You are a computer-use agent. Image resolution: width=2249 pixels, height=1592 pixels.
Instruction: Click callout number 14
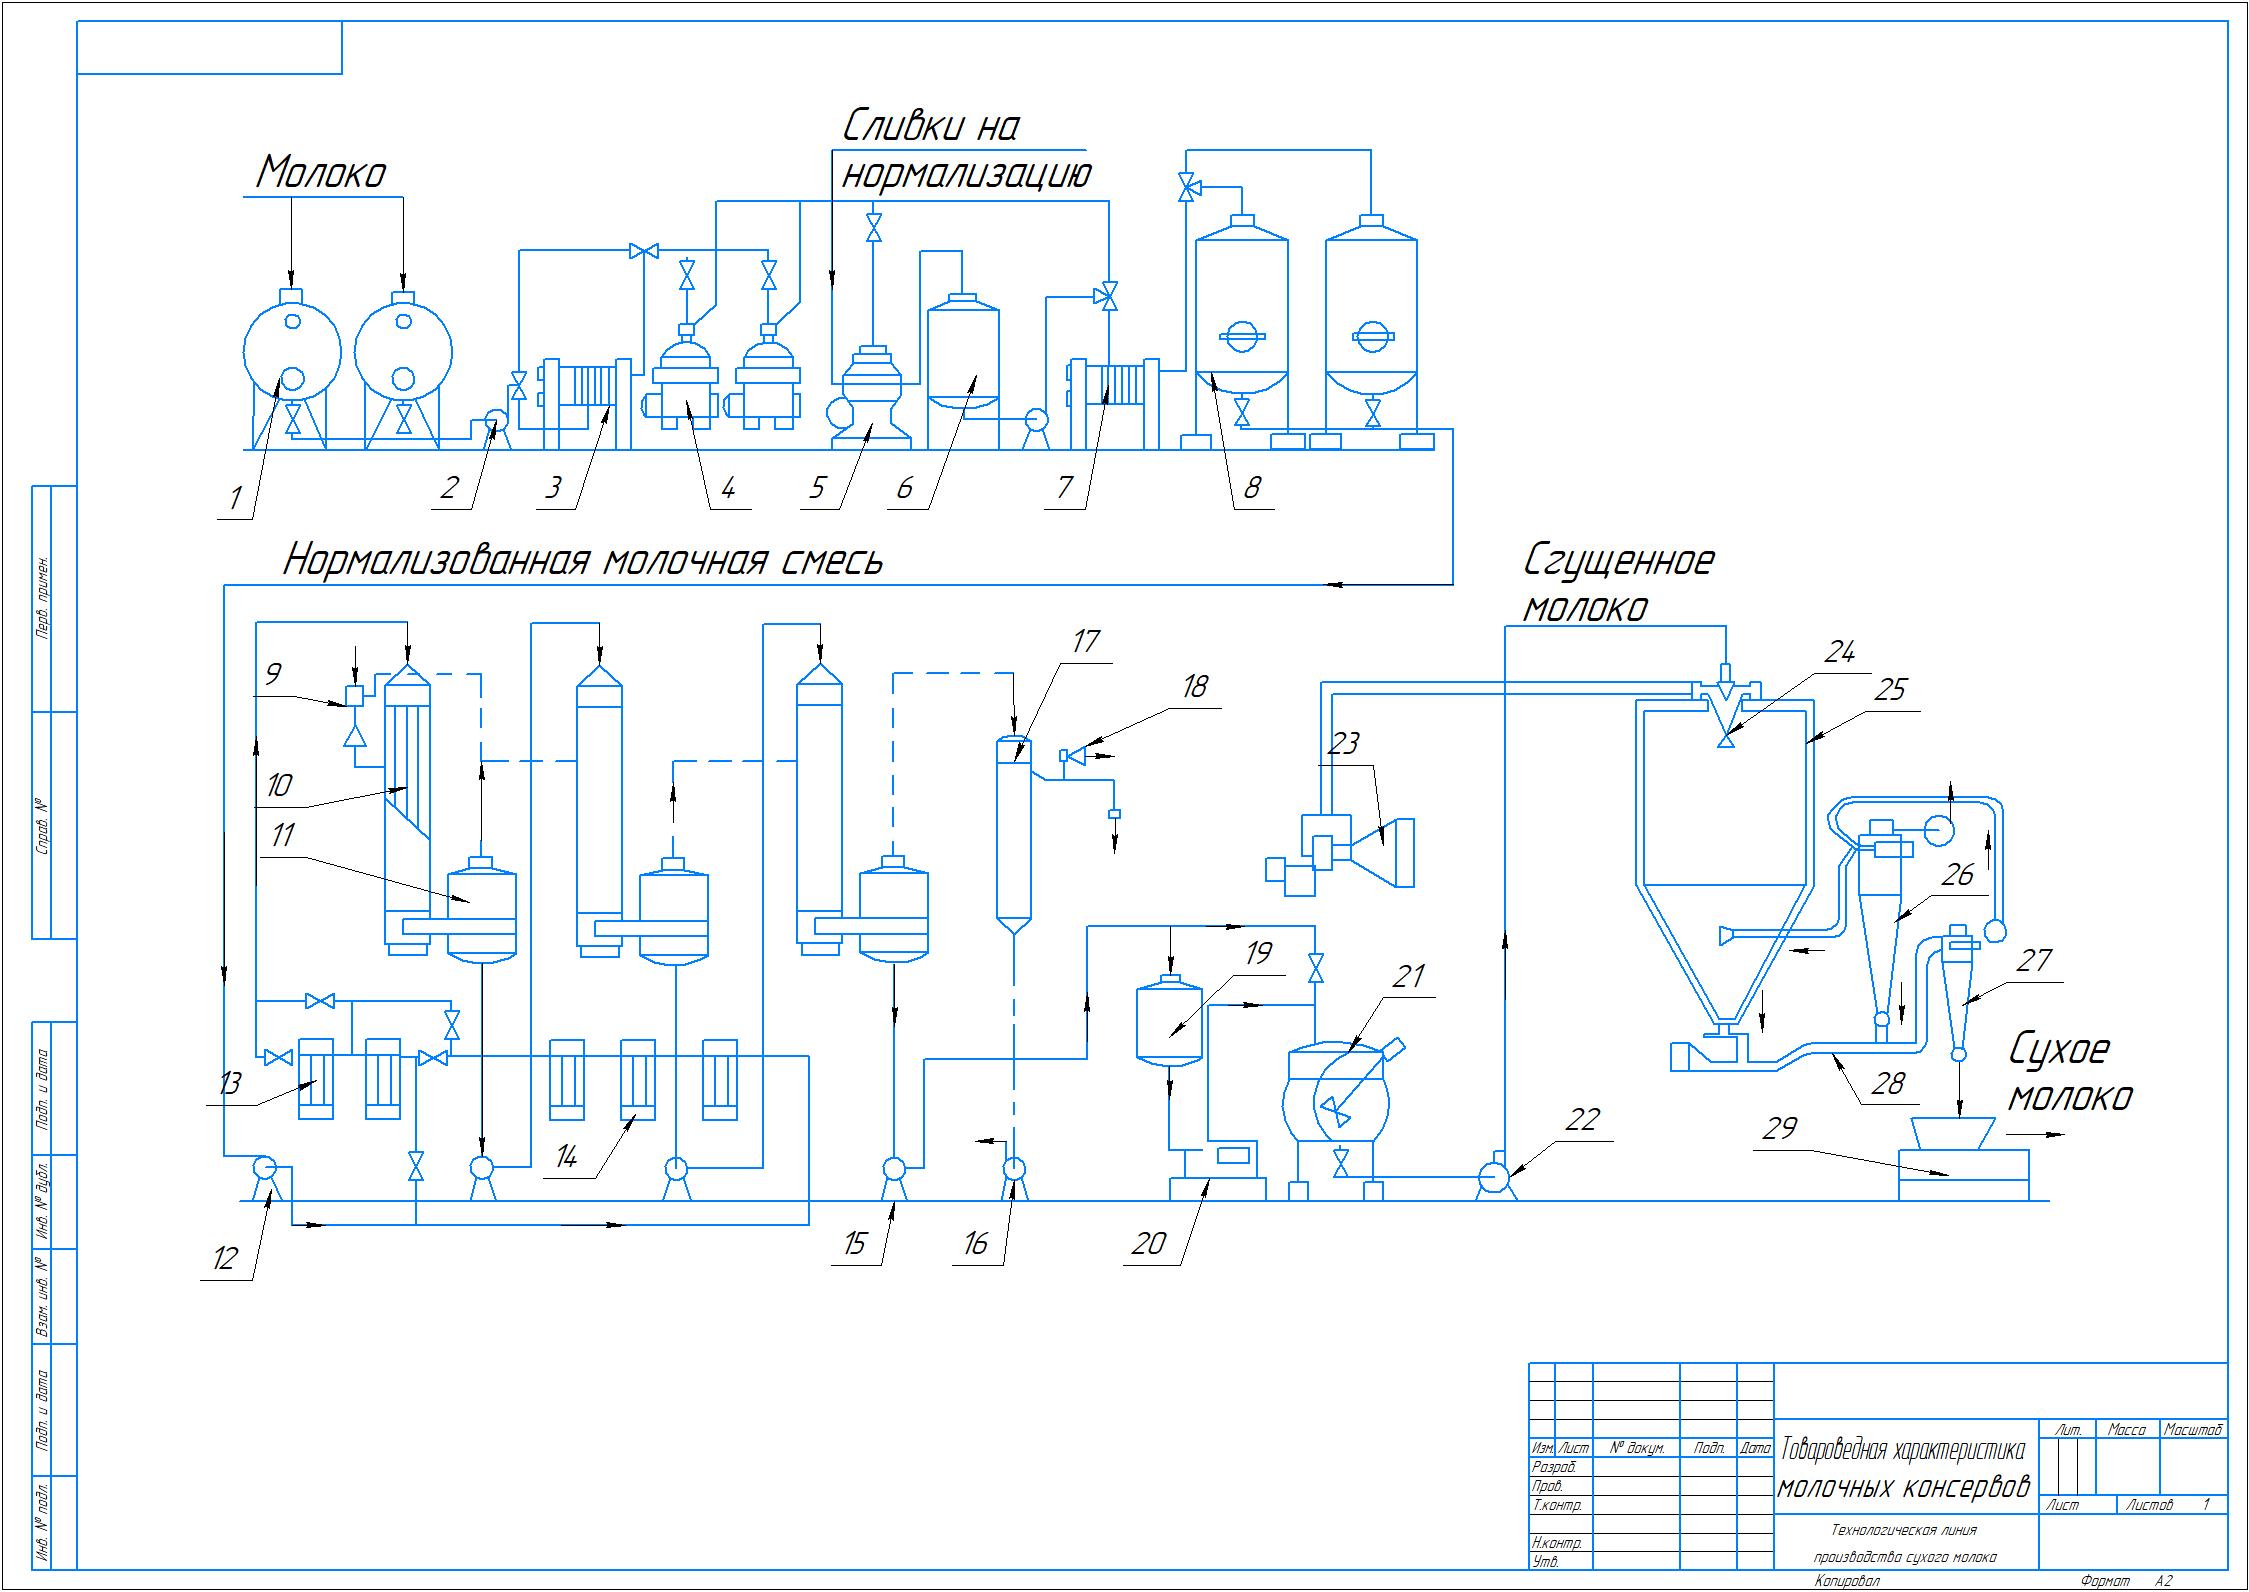566,1157
